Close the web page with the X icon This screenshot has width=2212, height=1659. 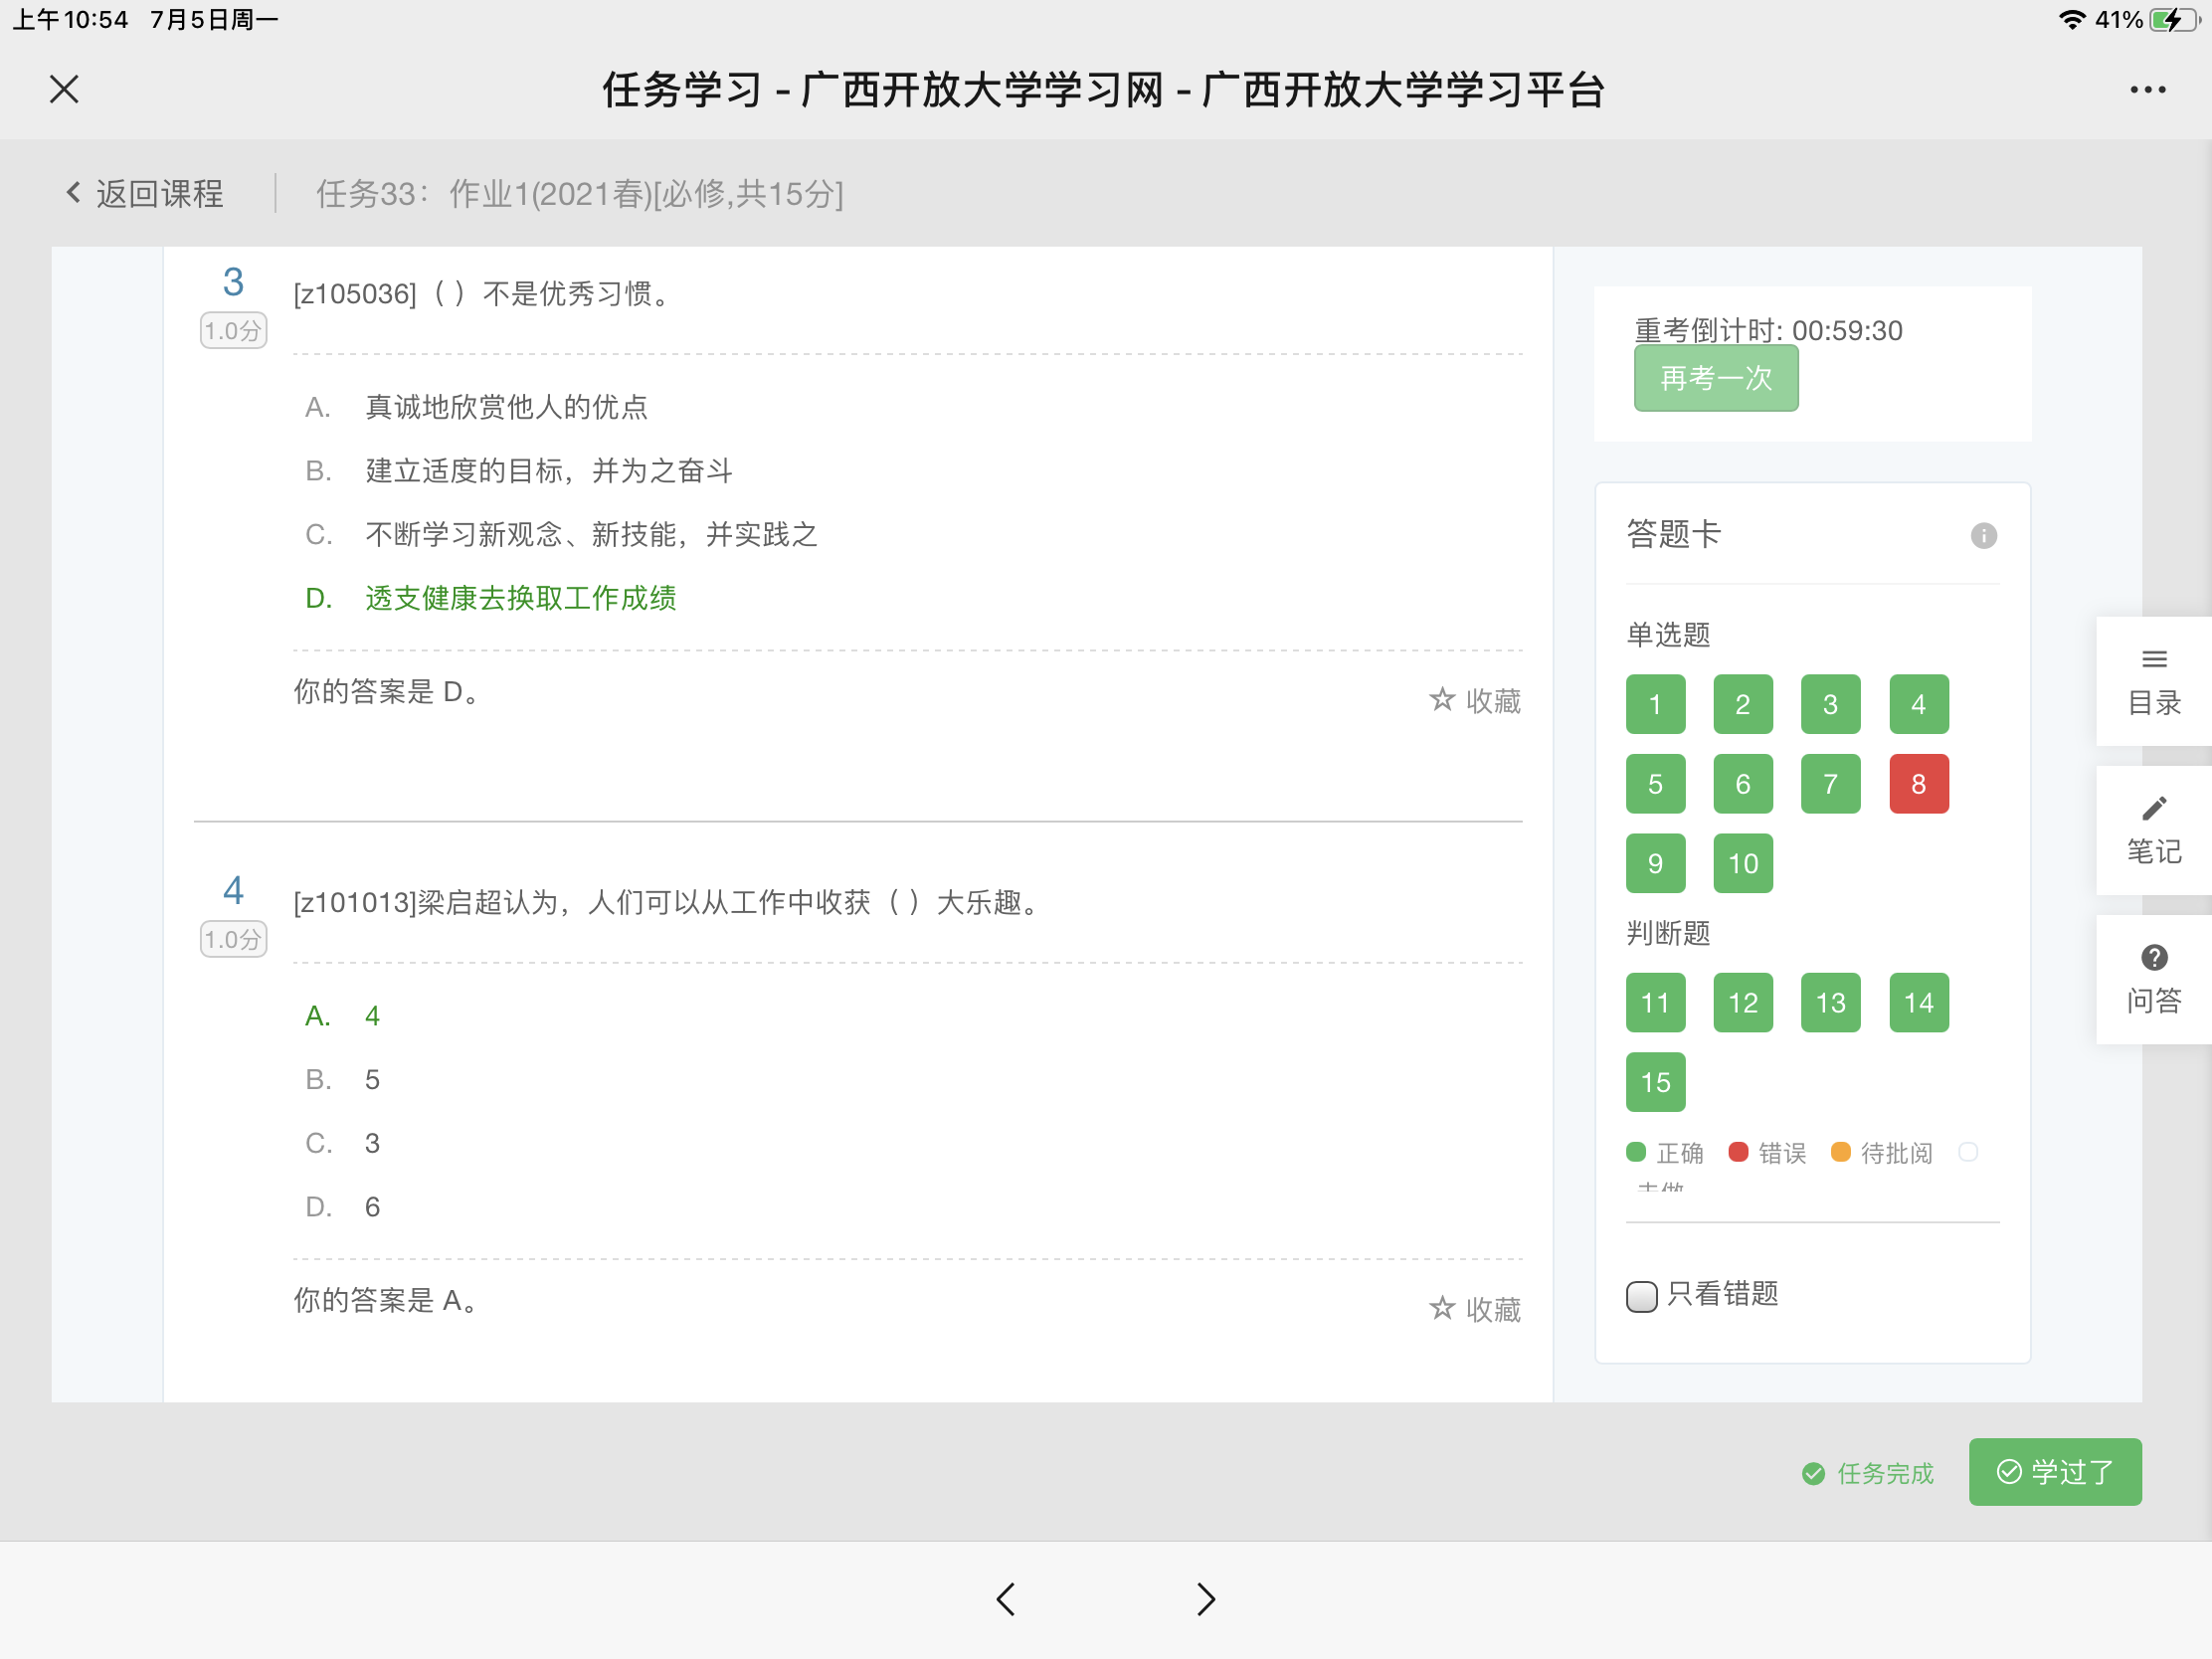tap(64, 90)
